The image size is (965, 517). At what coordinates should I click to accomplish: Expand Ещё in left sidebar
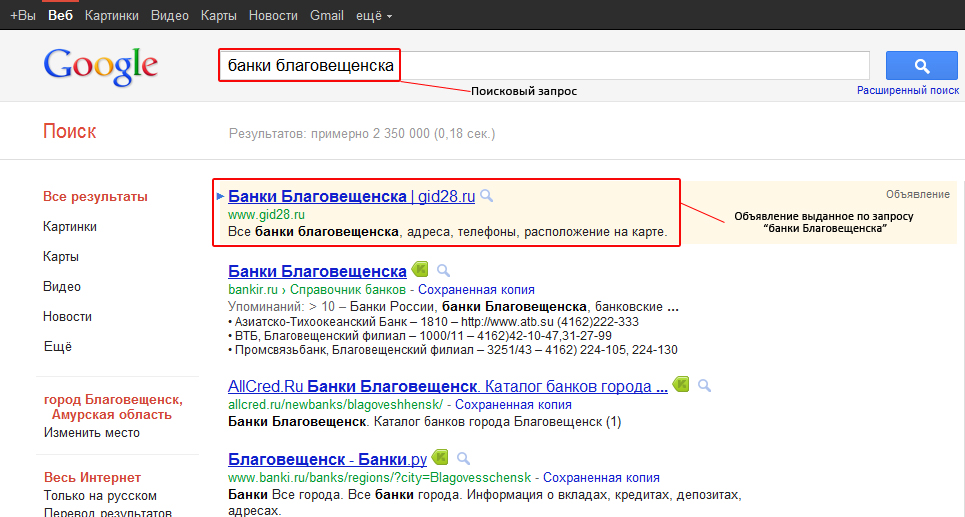(x=58, y=347)
